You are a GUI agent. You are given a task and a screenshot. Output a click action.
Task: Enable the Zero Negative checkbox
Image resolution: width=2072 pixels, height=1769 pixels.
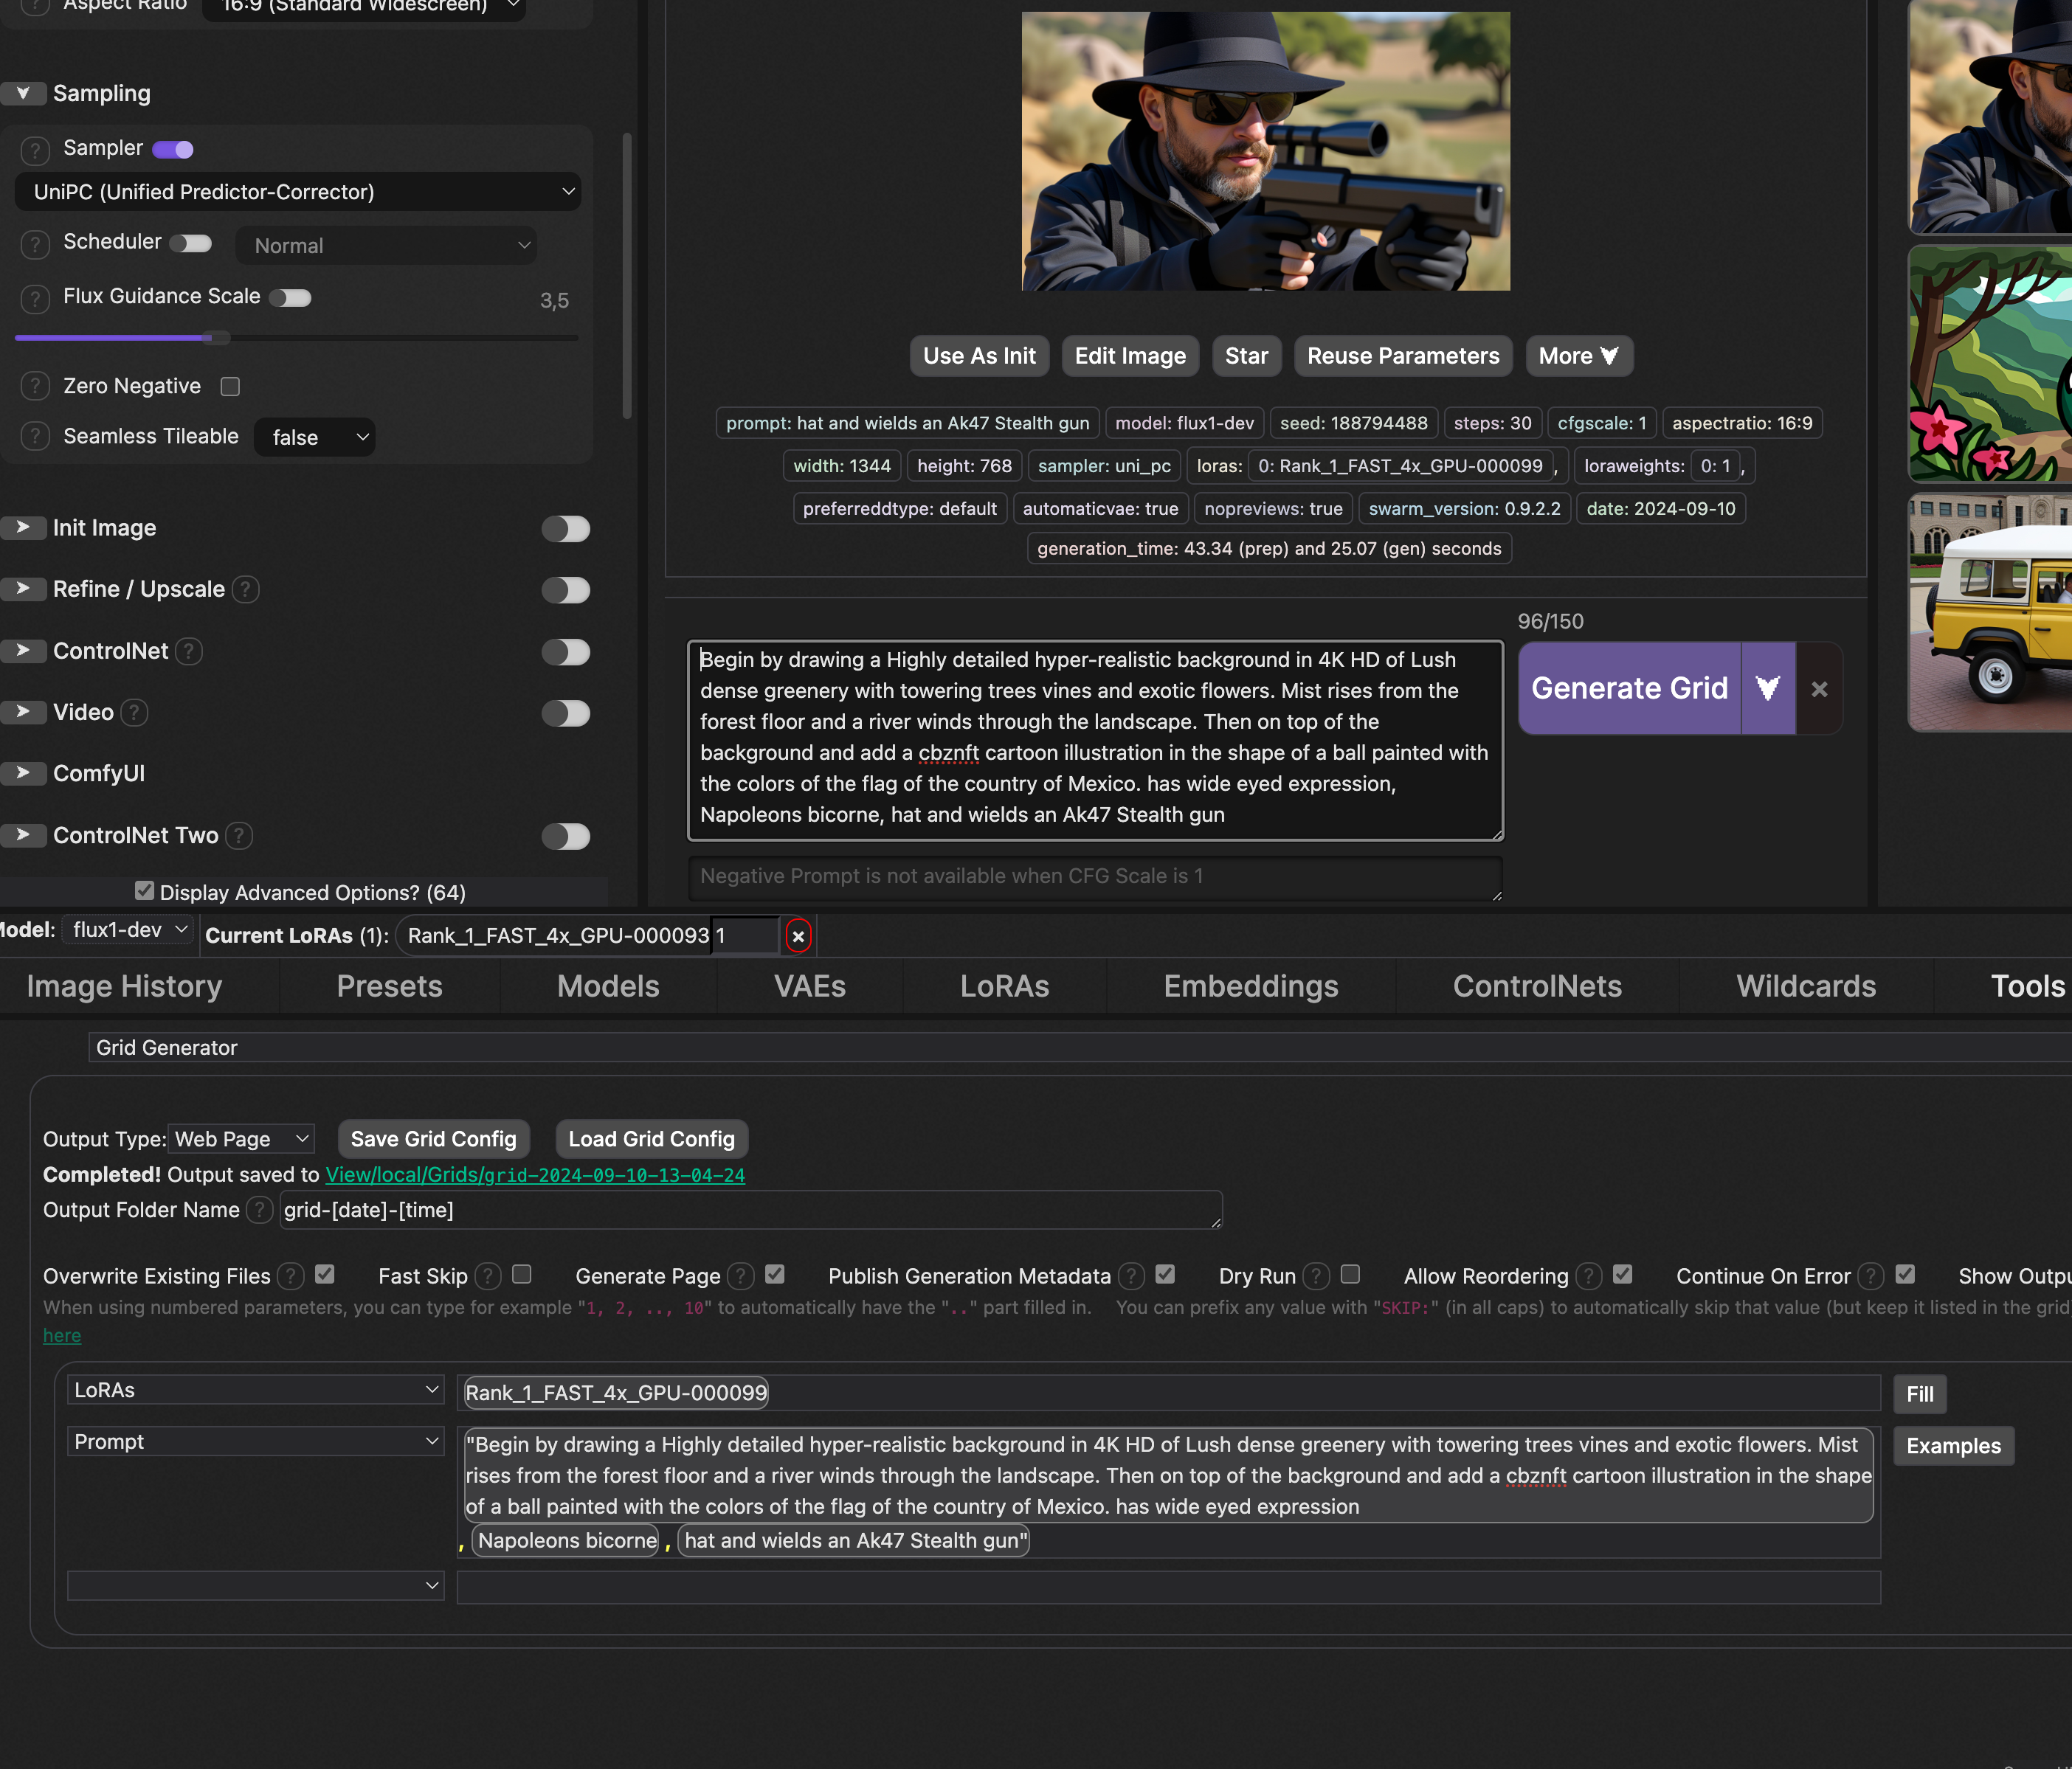231,387
